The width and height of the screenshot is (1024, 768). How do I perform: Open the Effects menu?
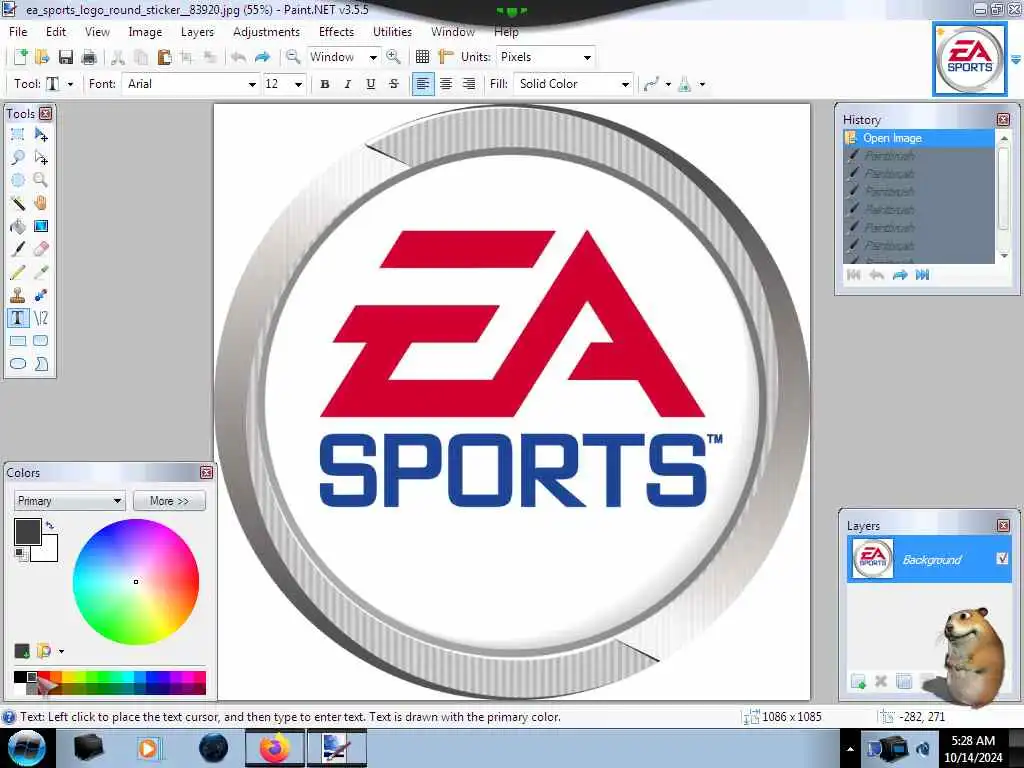point(336,31)
